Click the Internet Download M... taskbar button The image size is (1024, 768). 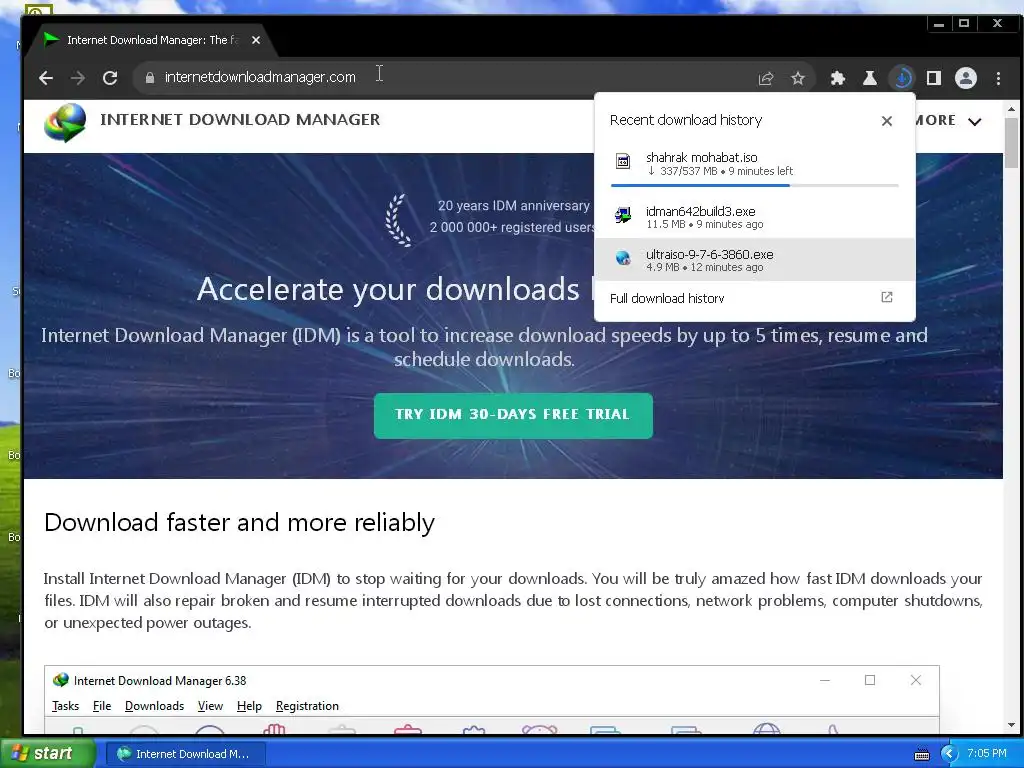(x=185, y=754)
